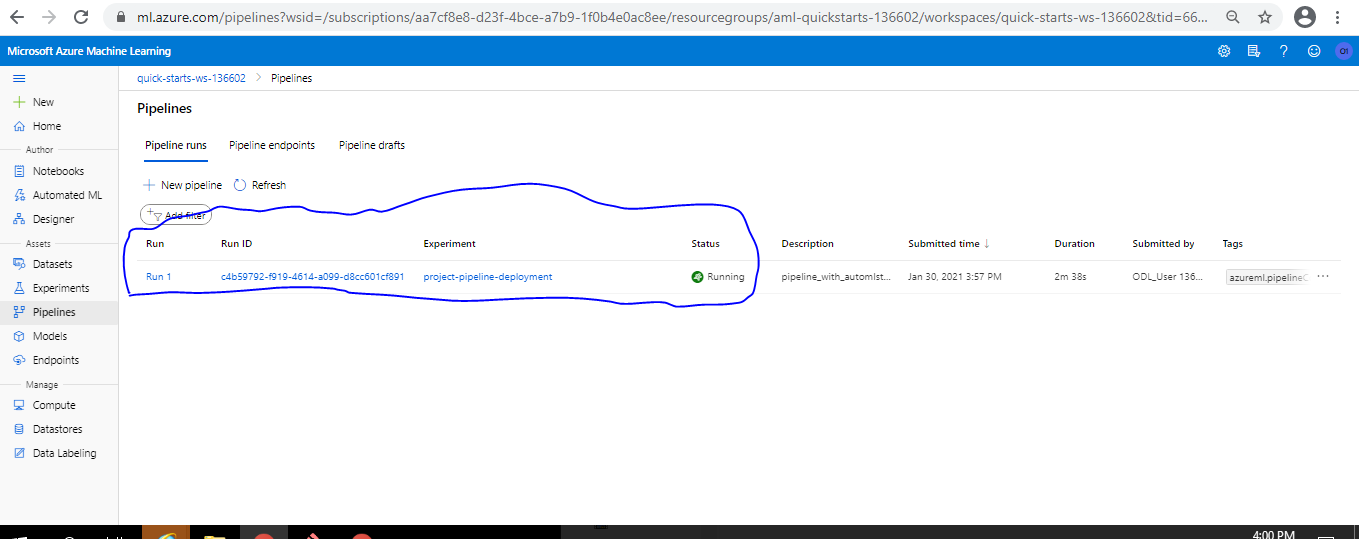Image resolution: width=1359 pixels, height=539 pixels.
Task: Click the green Running status icon
Action: point(697,277)
